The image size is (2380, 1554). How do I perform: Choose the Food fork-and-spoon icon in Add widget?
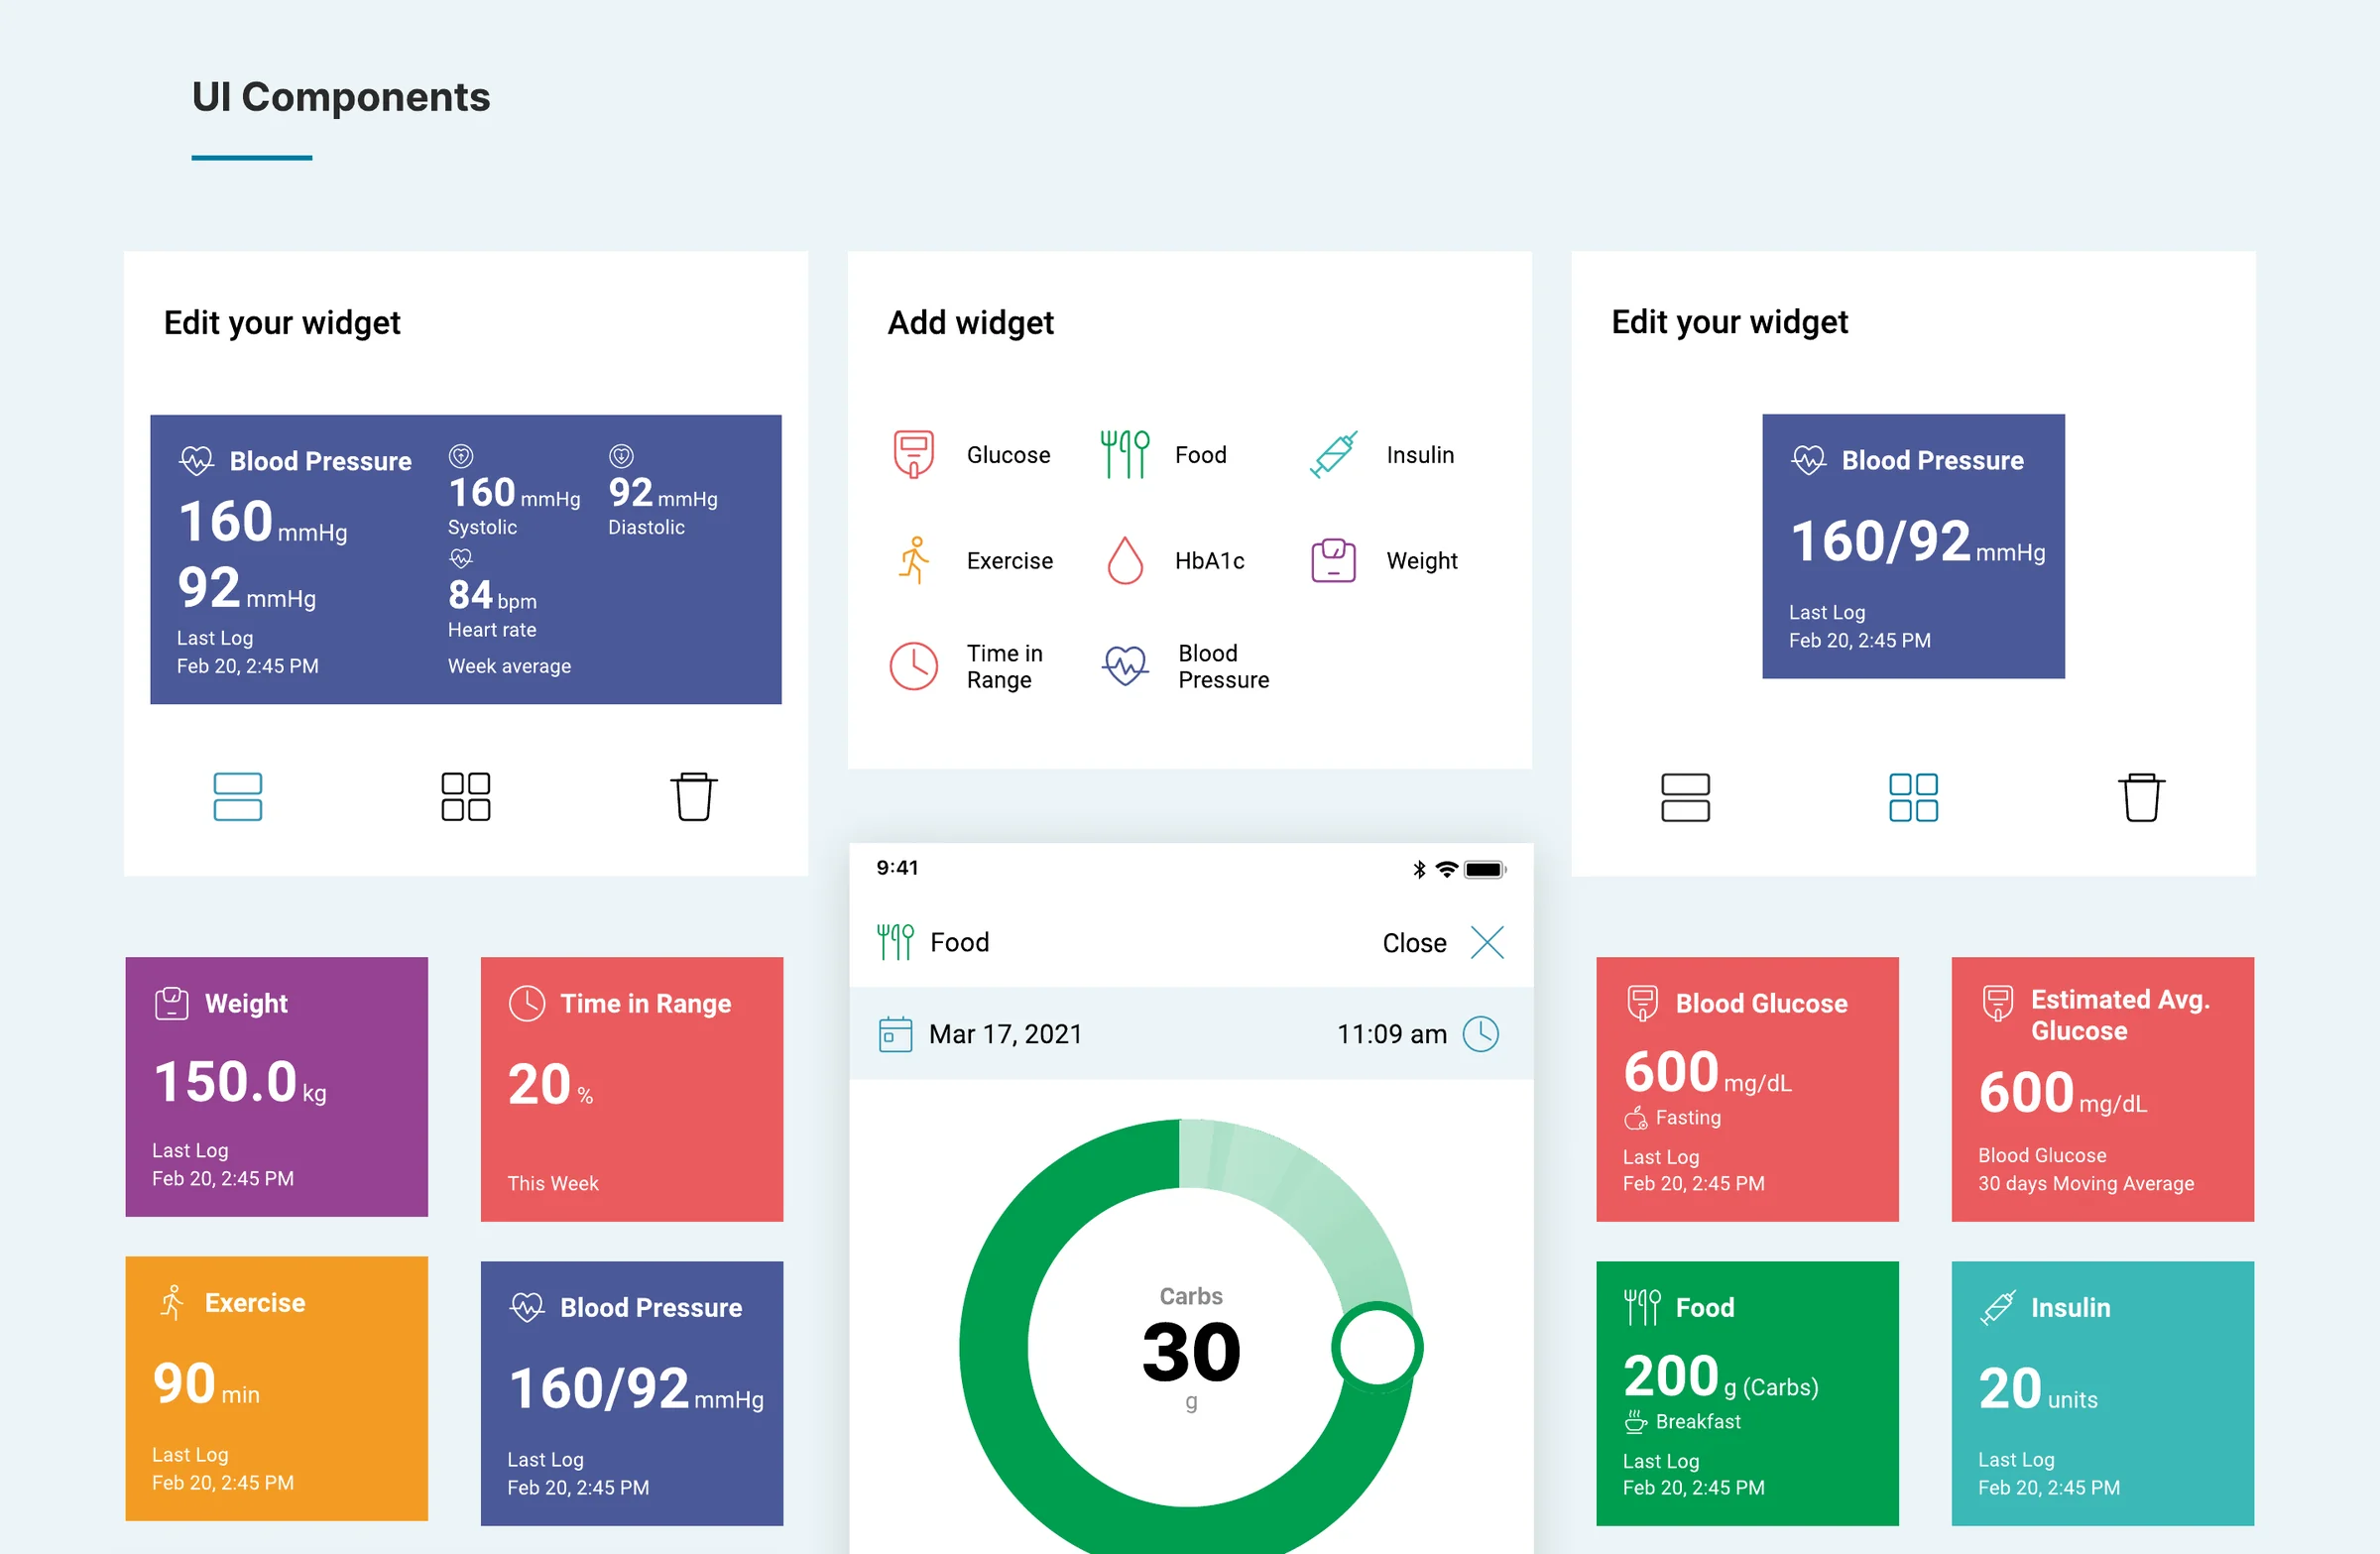(x=1125, y=455)
